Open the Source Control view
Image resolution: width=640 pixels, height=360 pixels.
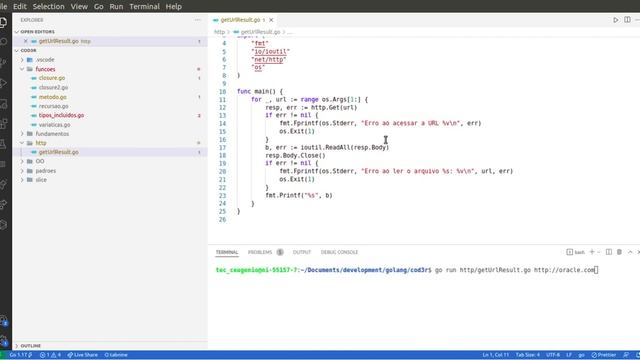coord(3,62)
